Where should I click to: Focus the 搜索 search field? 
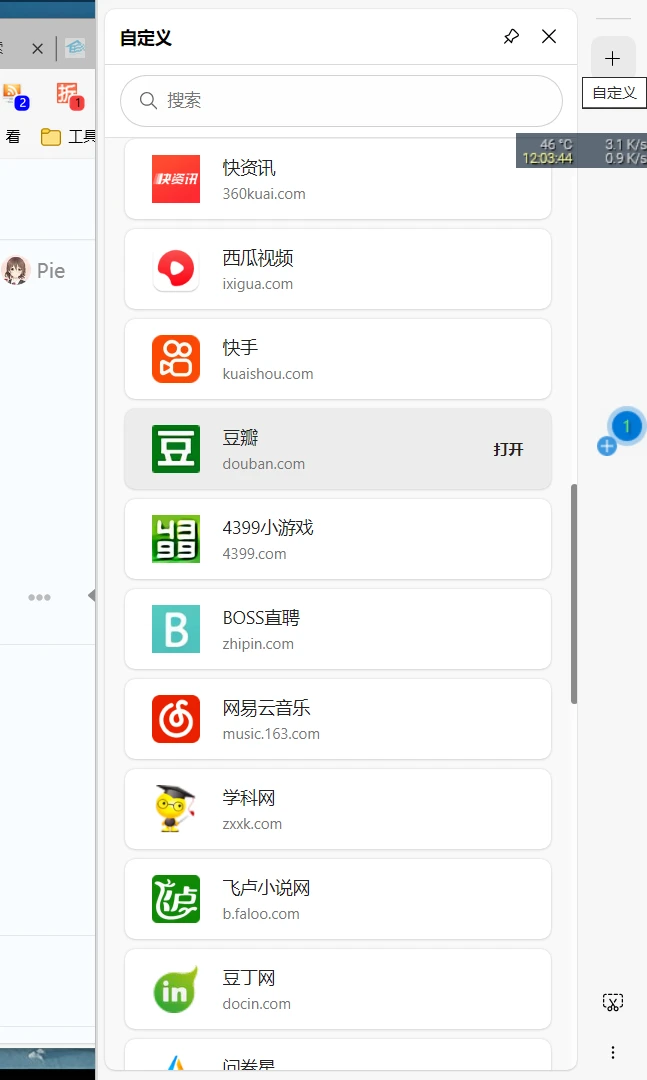341,101
